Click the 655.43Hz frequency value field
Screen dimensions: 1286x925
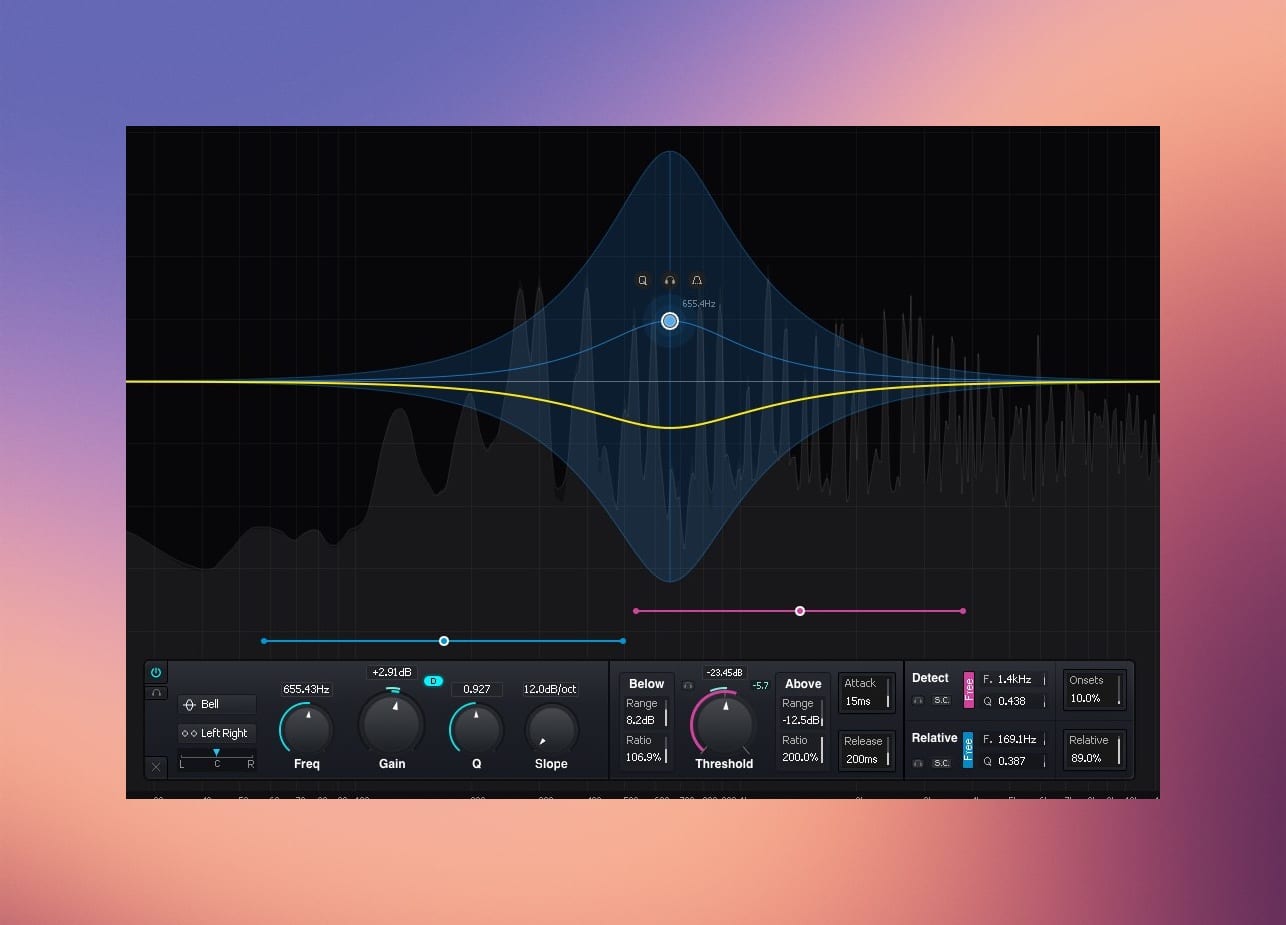pos(306,689)
